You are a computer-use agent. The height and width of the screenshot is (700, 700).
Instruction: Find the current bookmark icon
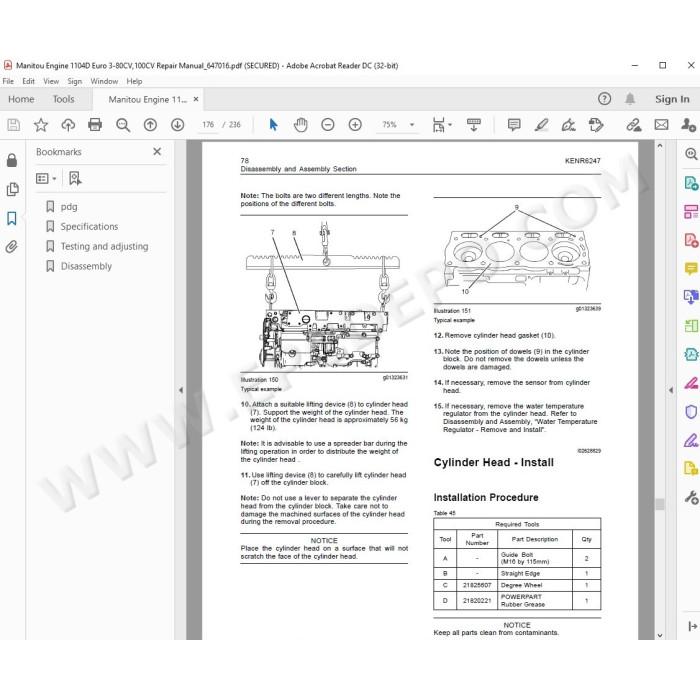point(75,179)
